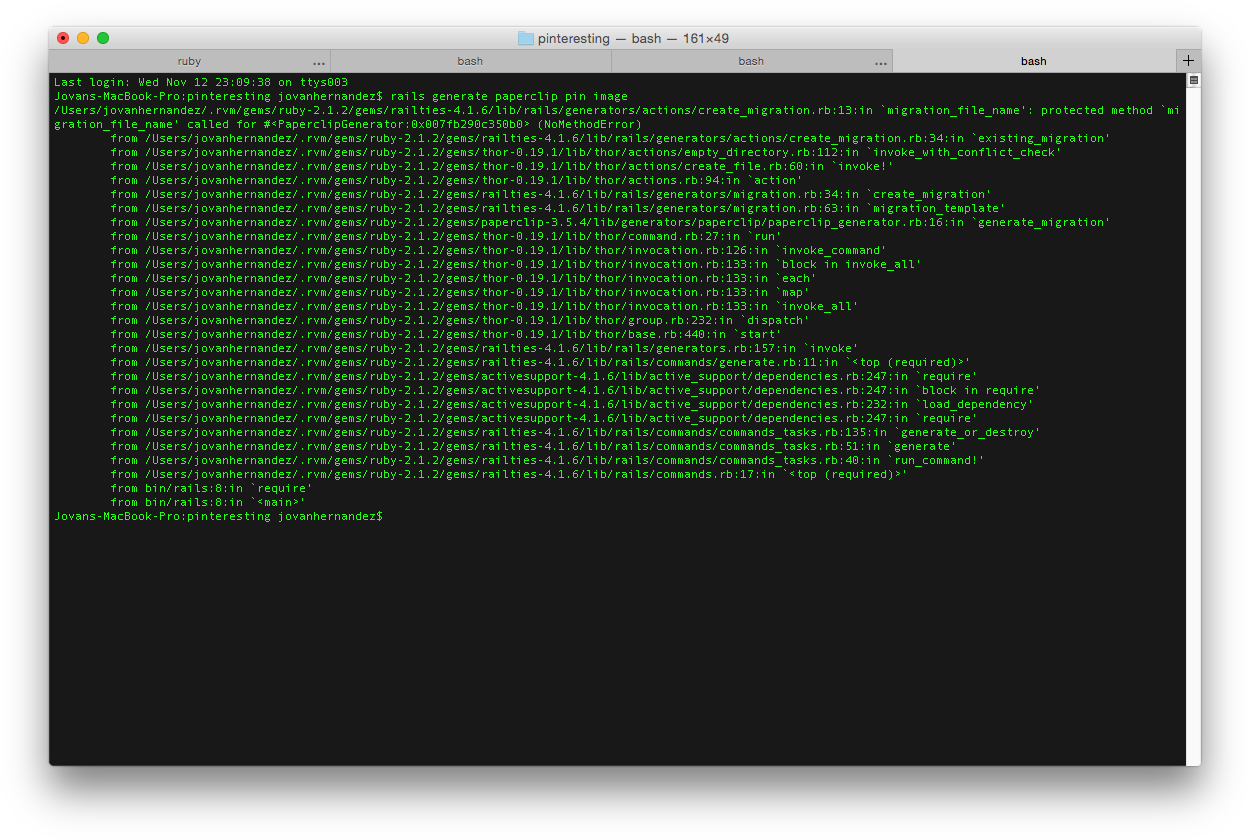Click the 'bin/rails:8:in `require'' line
Viewport: 1249px width, 840px height.
click(211, 488)
